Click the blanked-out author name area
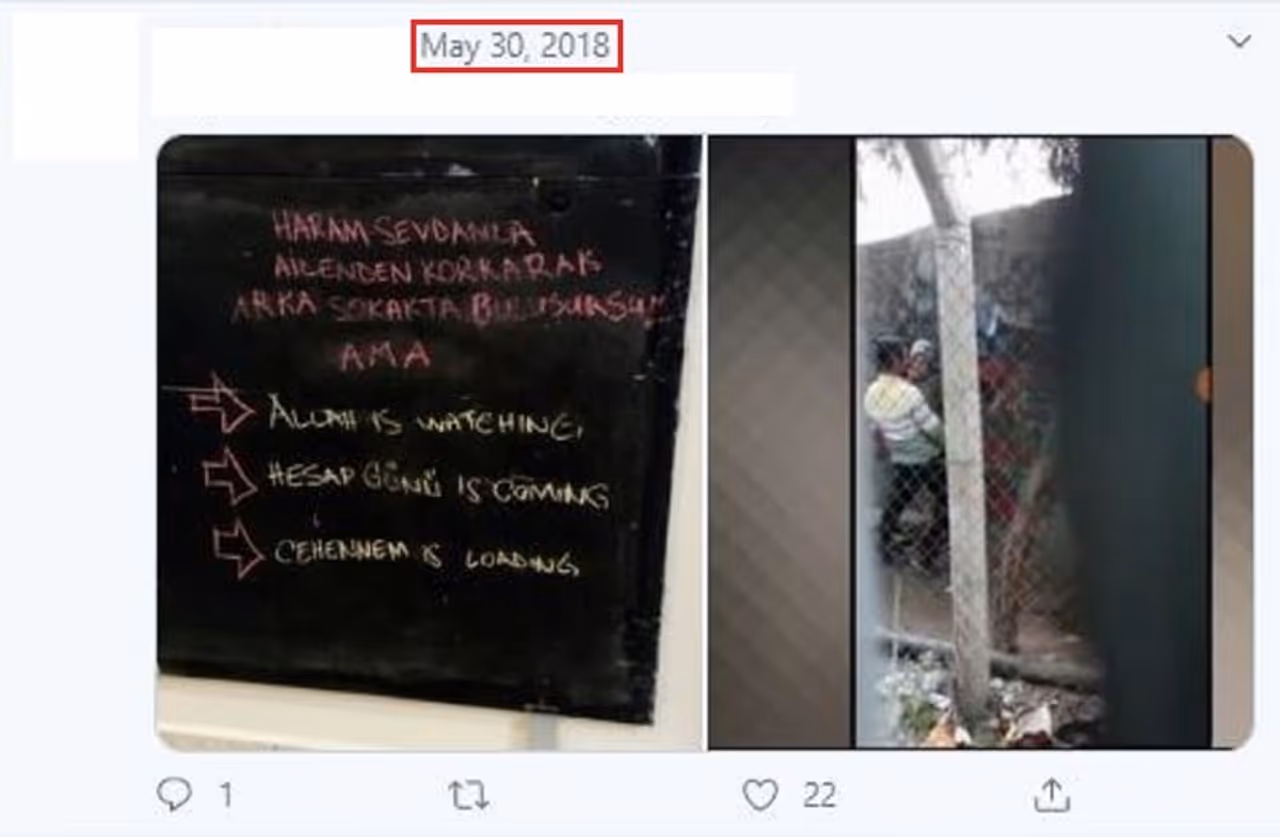 click(x=283, y=46)
